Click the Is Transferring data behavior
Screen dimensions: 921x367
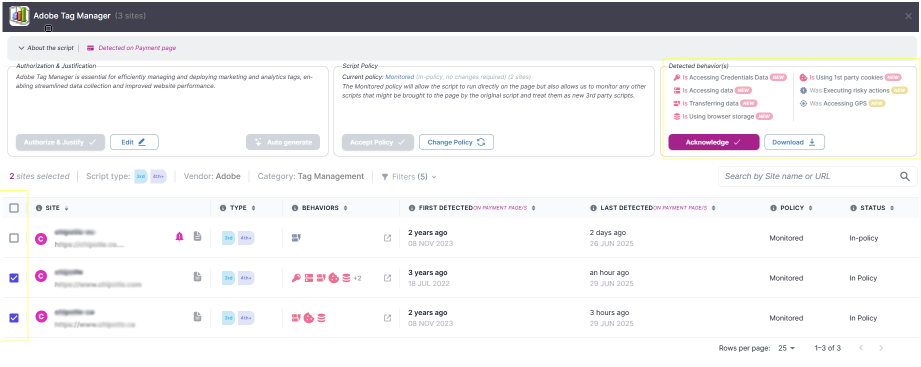[715, 103]
